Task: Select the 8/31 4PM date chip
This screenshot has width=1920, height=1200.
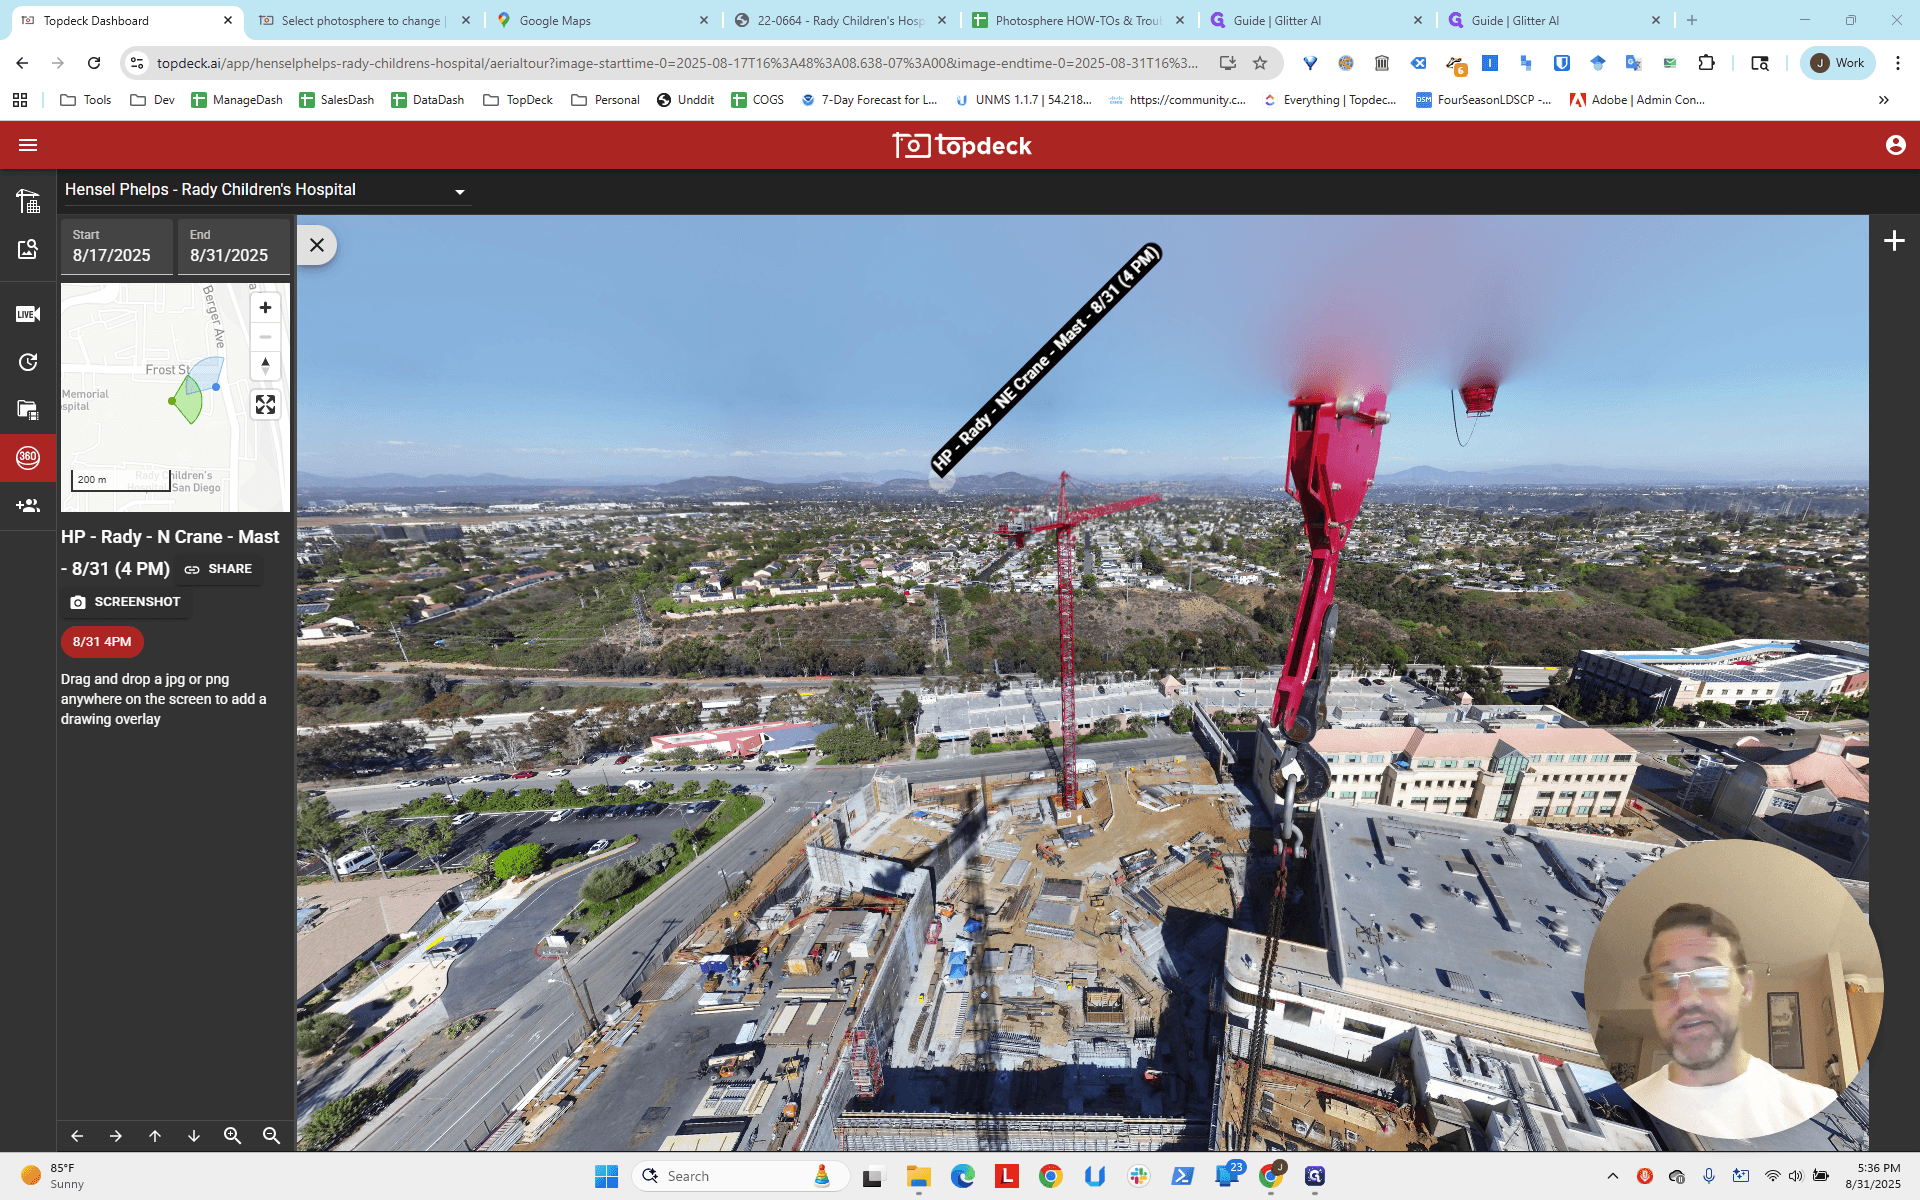Action: pyautogui.click(x=102, y=642)
